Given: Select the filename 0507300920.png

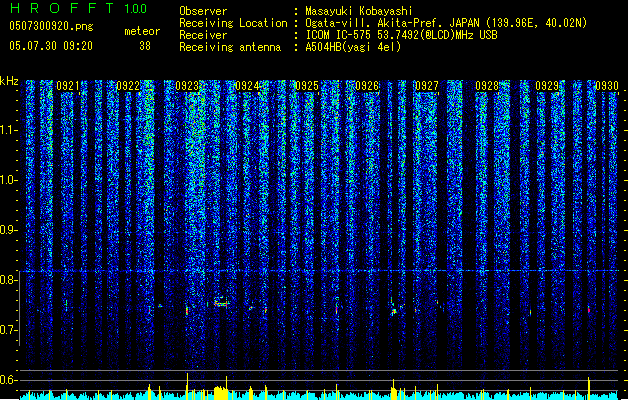Looking at the screenshot, I should (51, 27).
